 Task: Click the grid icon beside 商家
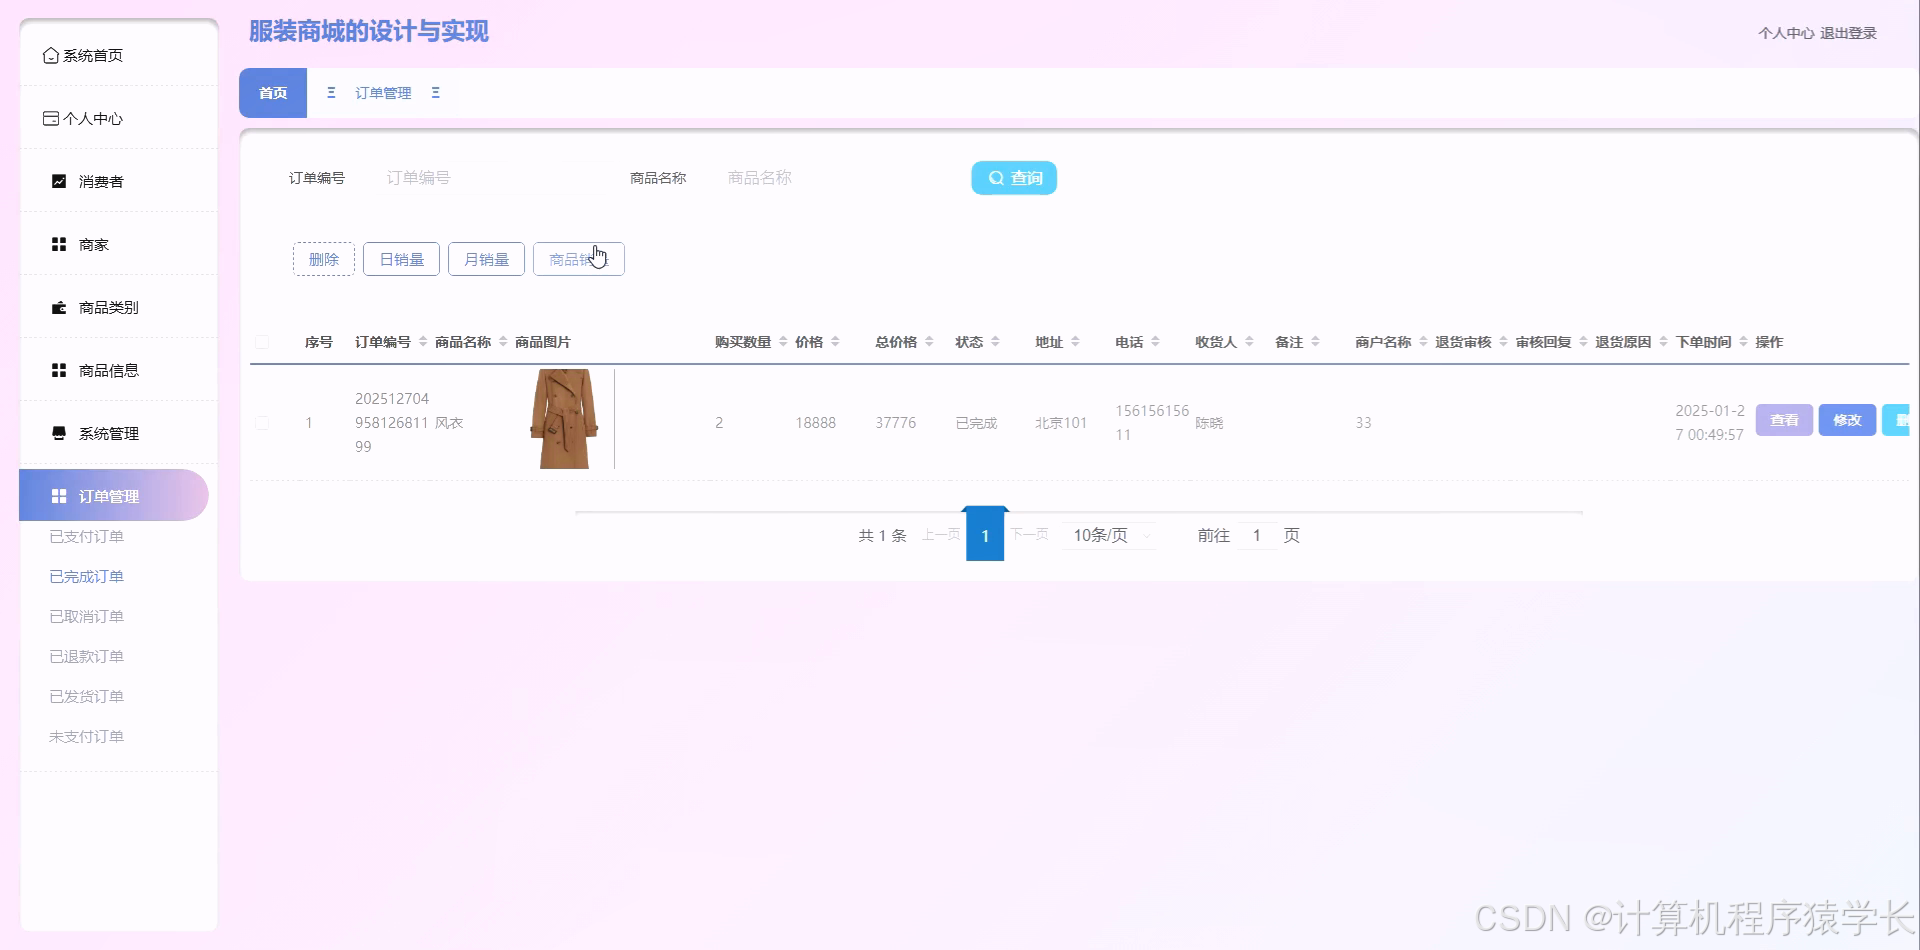(x=59, y=245)
